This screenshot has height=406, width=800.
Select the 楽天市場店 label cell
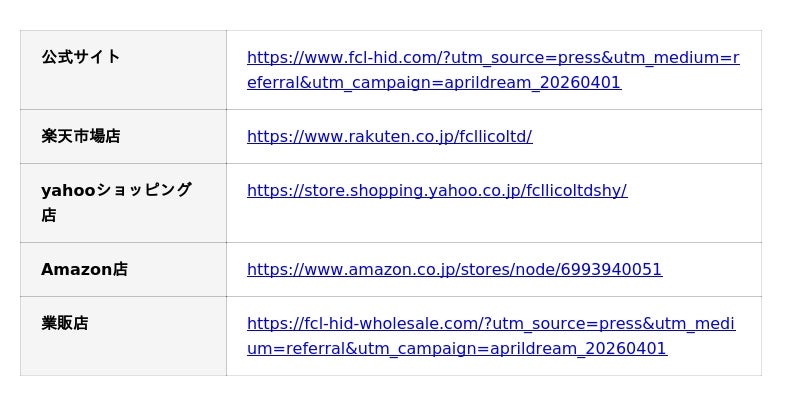pos(81,136)
